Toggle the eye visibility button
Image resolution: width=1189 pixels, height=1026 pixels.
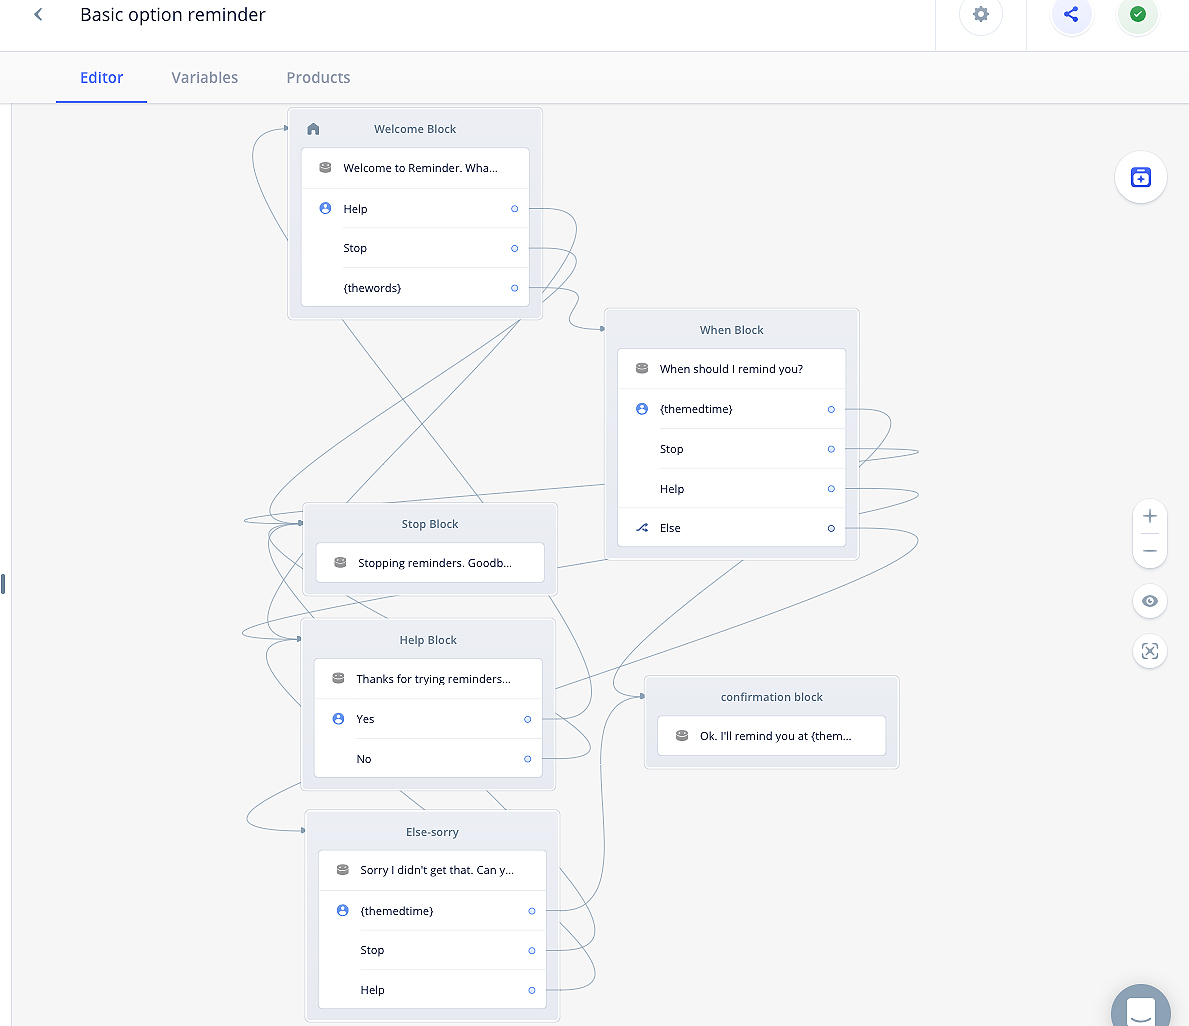pyautogui.click(x=1150, y=601)
